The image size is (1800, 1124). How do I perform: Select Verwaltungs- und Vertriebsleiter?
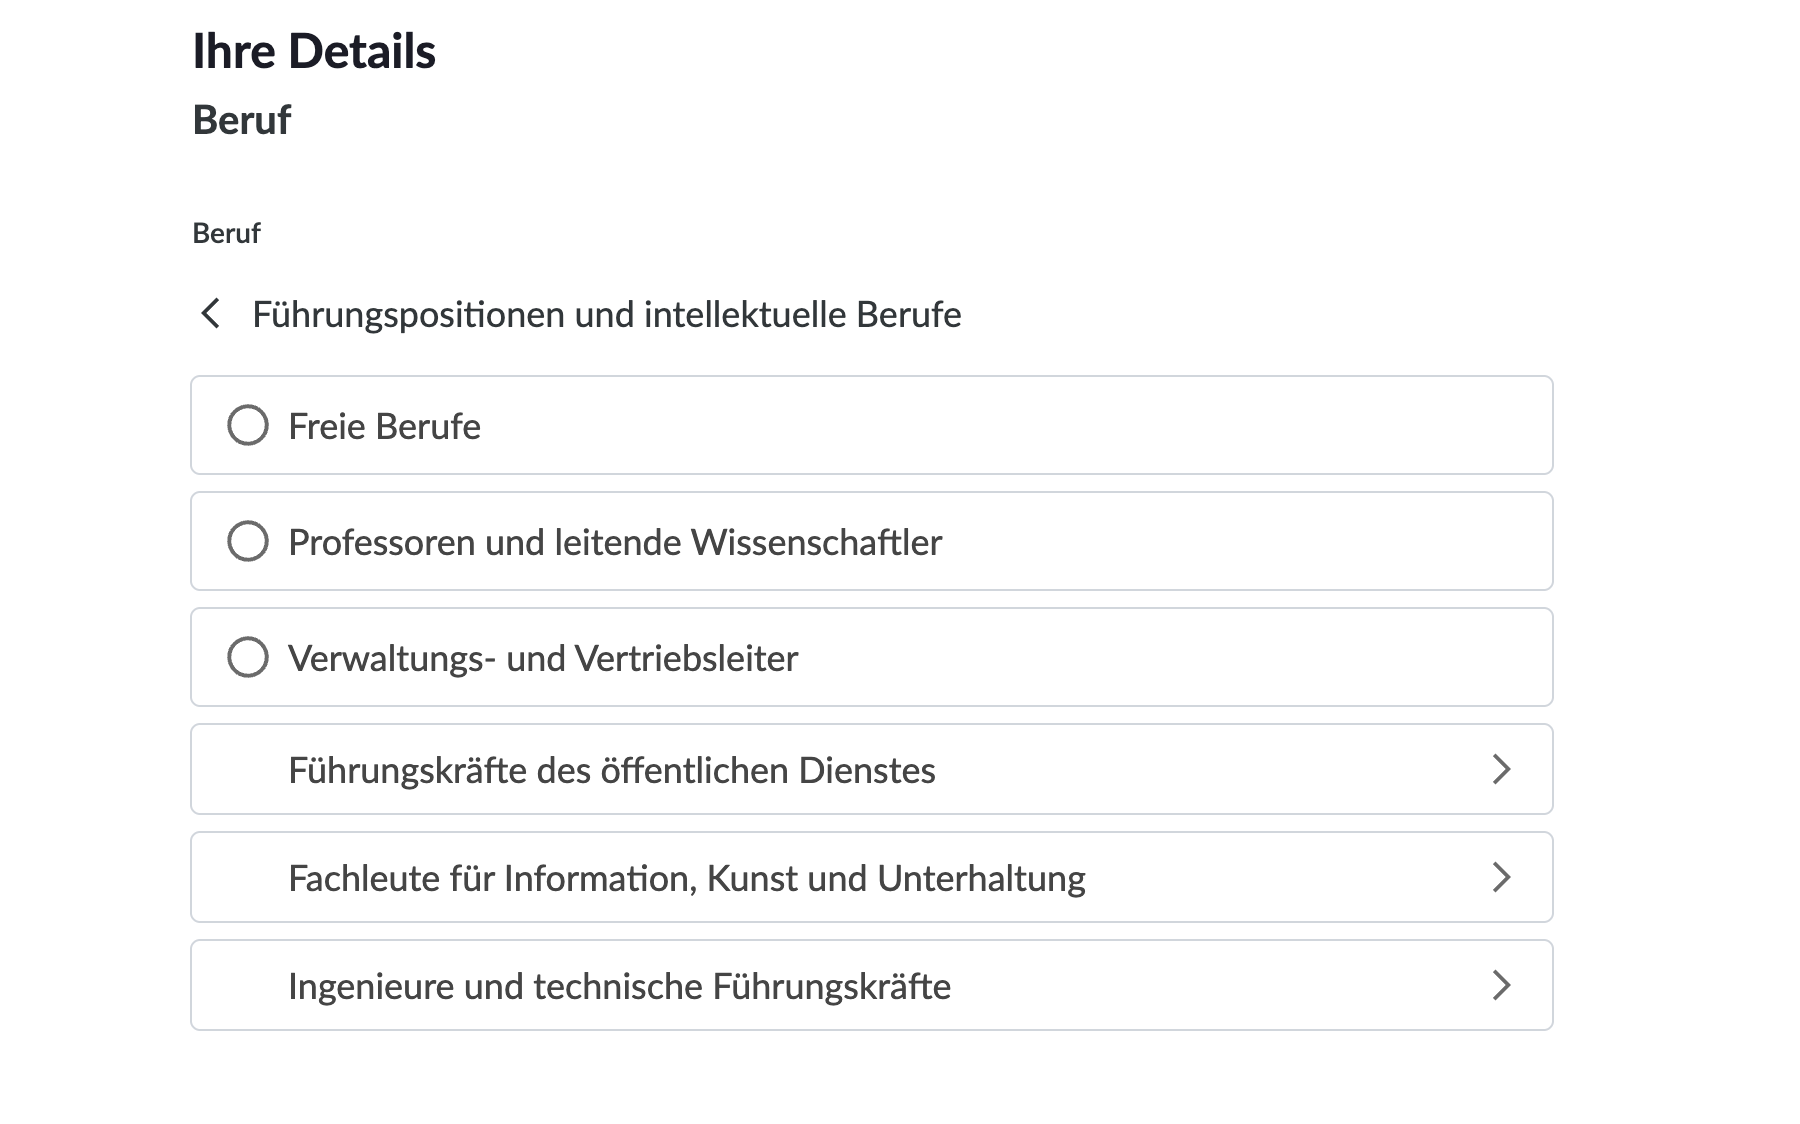(x=248, y=657)
